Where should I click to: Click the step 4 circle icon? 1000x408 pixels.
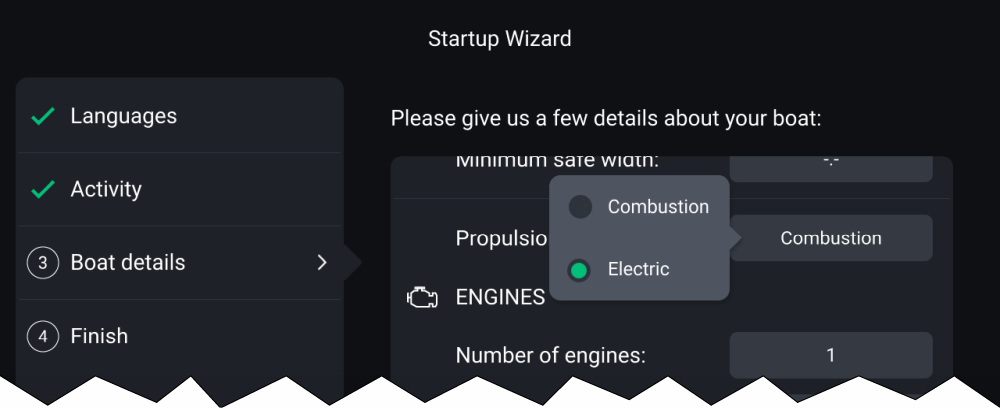point(43,337)
